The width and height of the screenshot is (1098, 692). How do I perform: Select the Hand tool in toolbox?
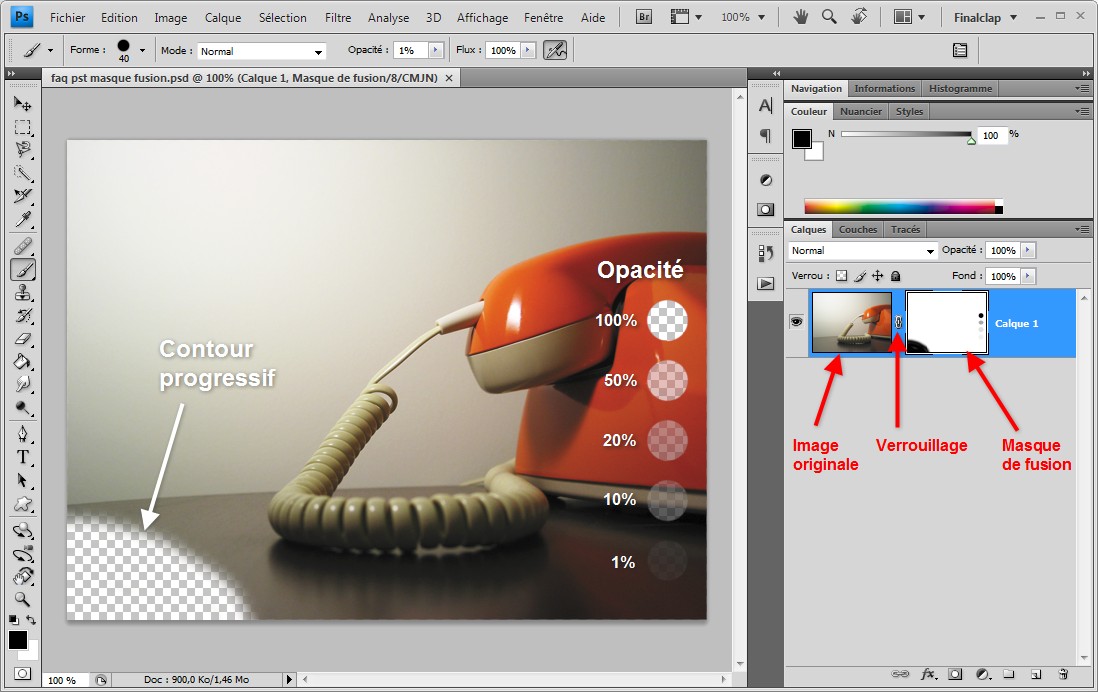pyautogui.click(x=22, y=577)
